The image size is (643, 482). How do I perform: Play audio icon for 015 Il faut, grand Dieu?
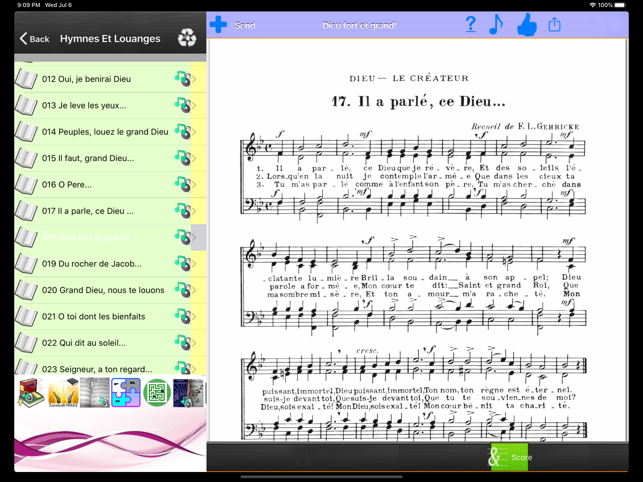coord(182,158)
